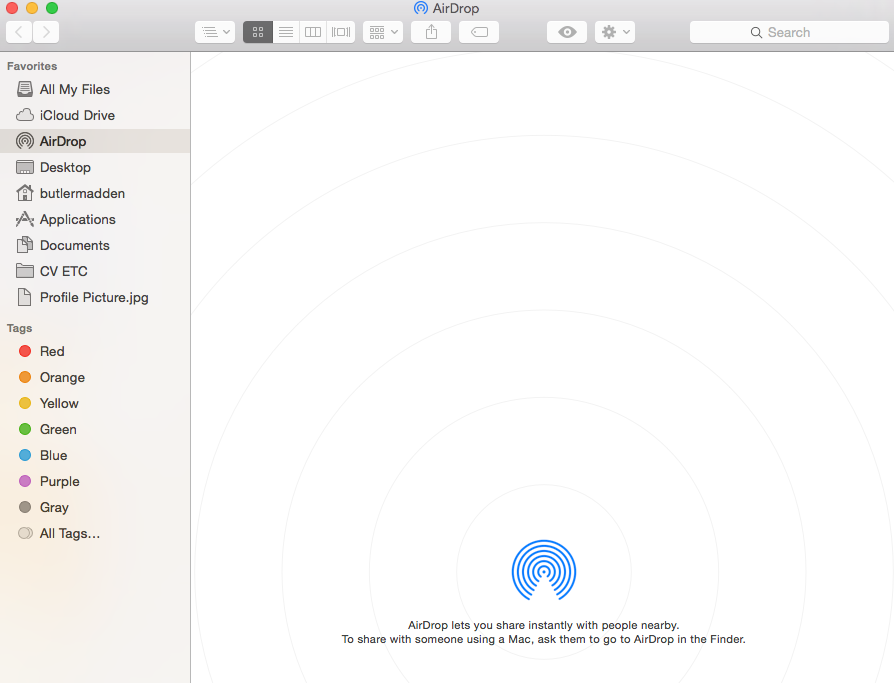Click the Share button in toolbar
The width and height of the screenshot is (894, 683).
[x=431, y=32]
